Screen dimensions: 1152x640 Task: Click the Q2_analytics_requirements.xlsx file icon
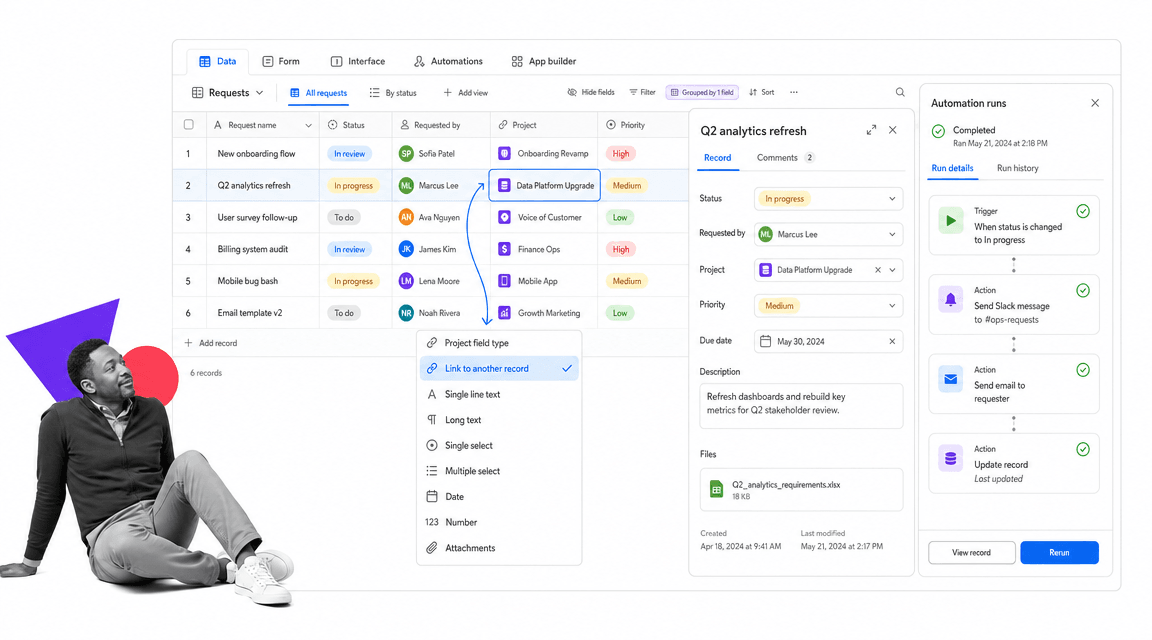(716, 489)
